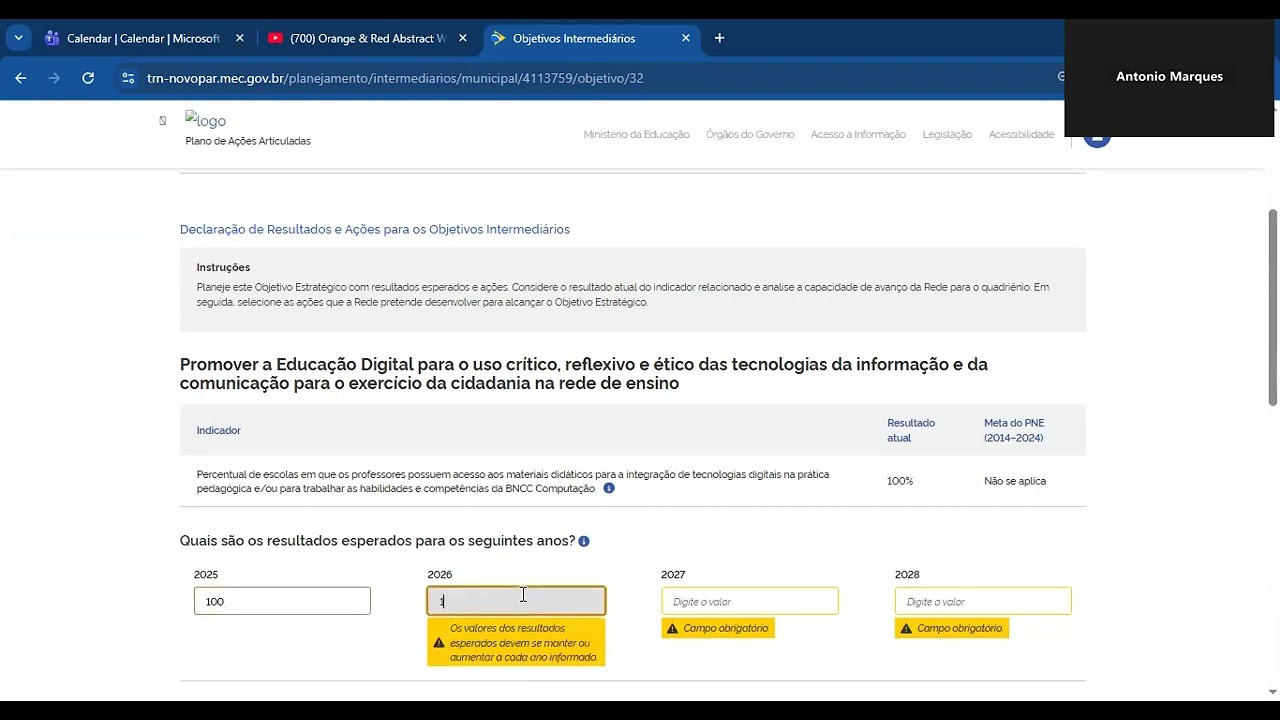Click the warning icon under the 2026 field
The image size is (1280, 720).
(438, 643)
